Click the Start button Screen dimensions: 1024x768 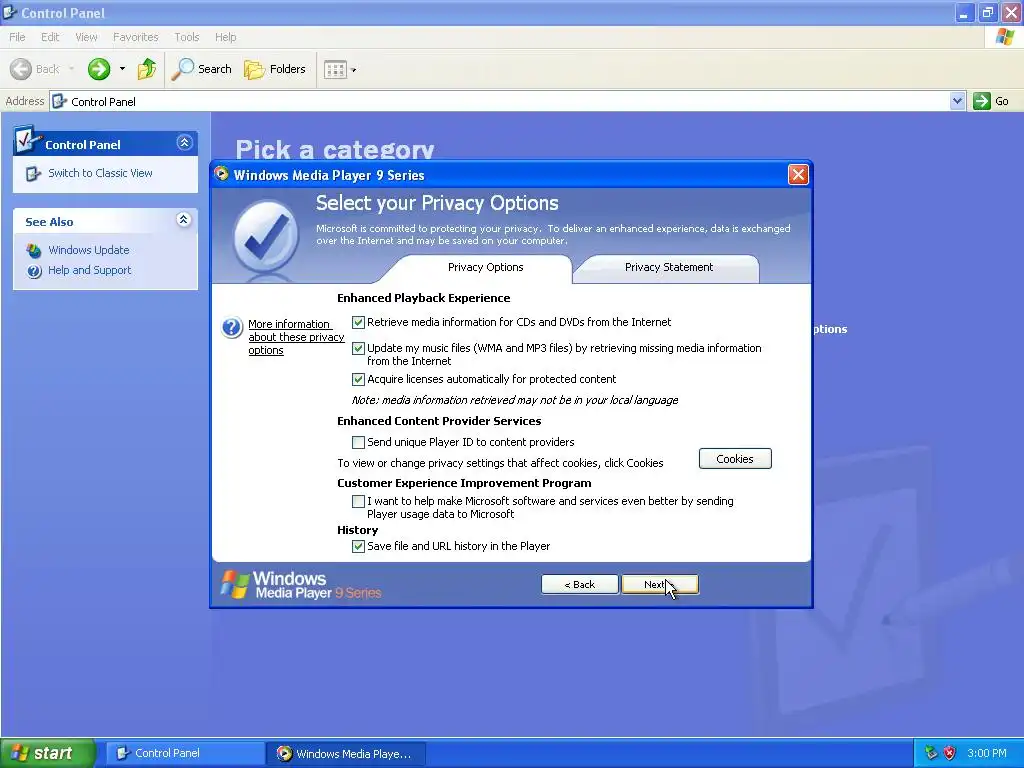point(47,753)
